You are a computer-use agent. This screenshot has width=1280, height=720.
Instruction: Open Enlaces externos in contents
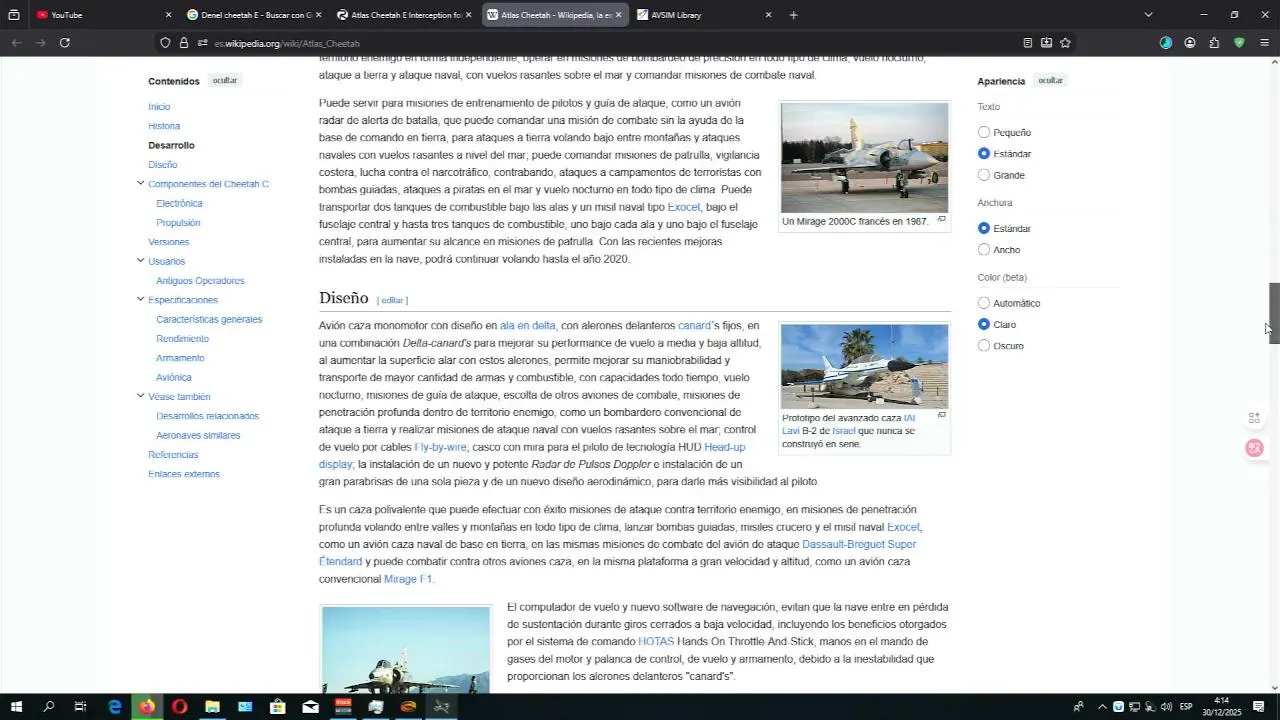[x=184, y=474]
